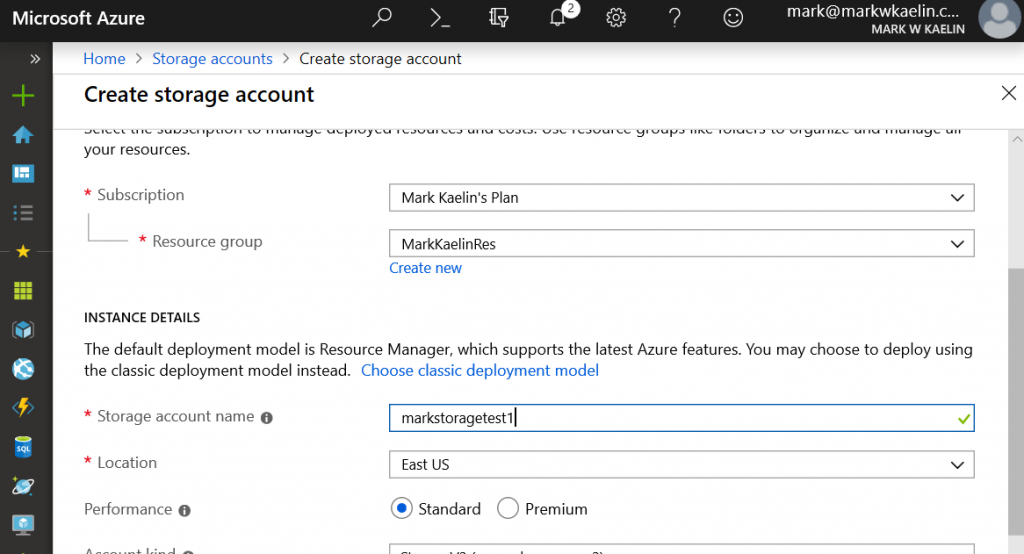The width and height of the screenshot is (1024, 554).
Task: Click Create new resource group link
Action: [x=425, y=268]
